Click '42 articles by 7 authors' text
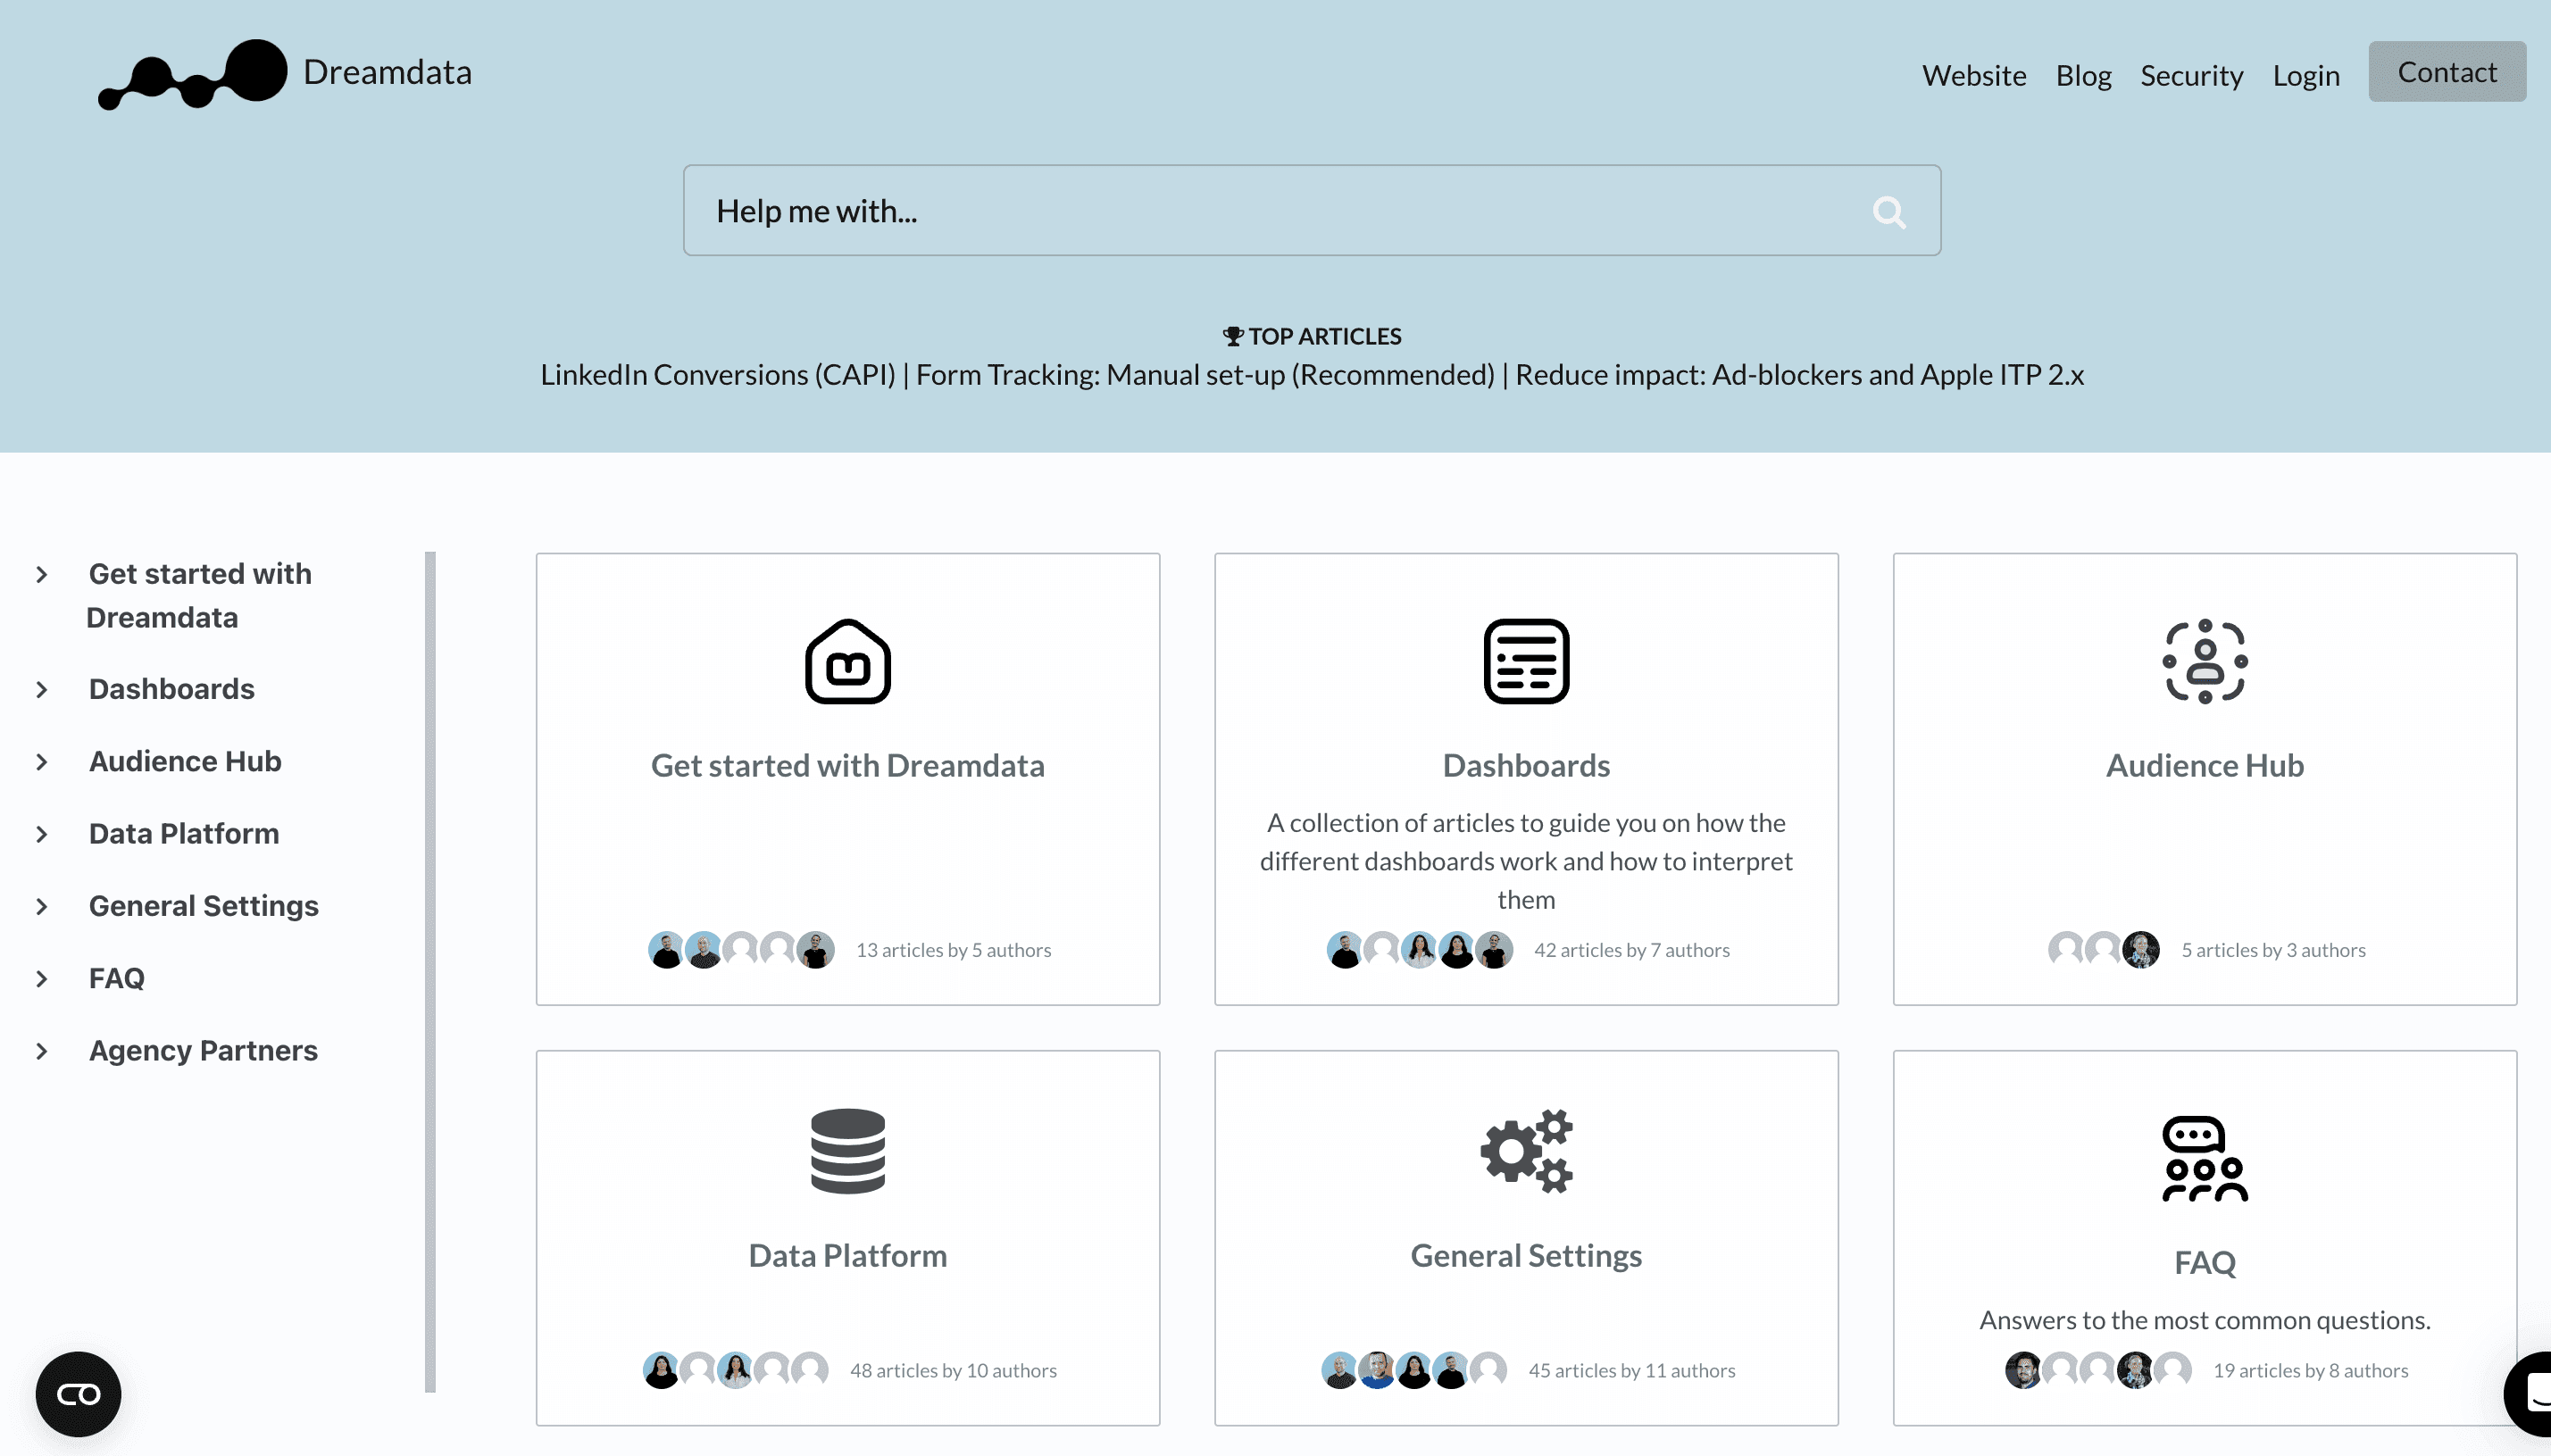 [1631, 950]
